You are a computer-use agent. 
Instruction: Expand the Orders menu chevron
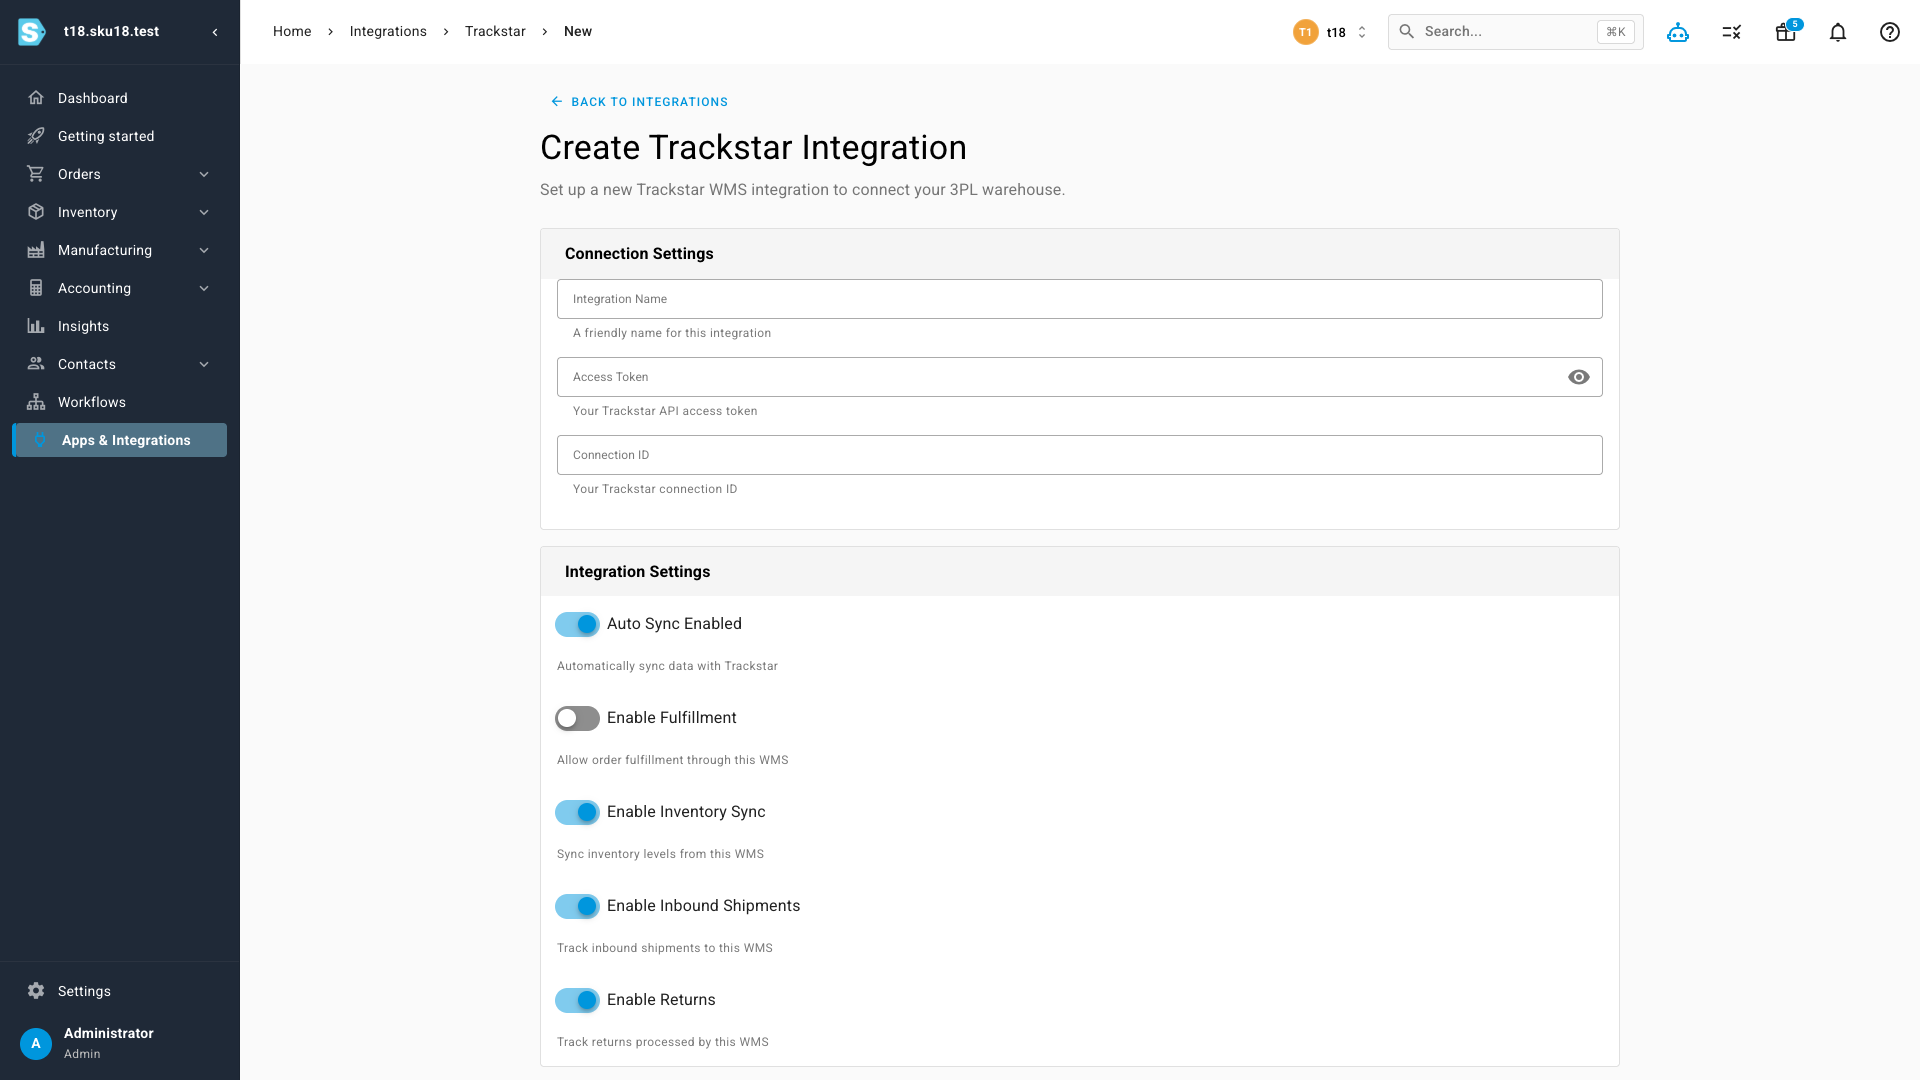pyautogui.click(x=204, y=174)
